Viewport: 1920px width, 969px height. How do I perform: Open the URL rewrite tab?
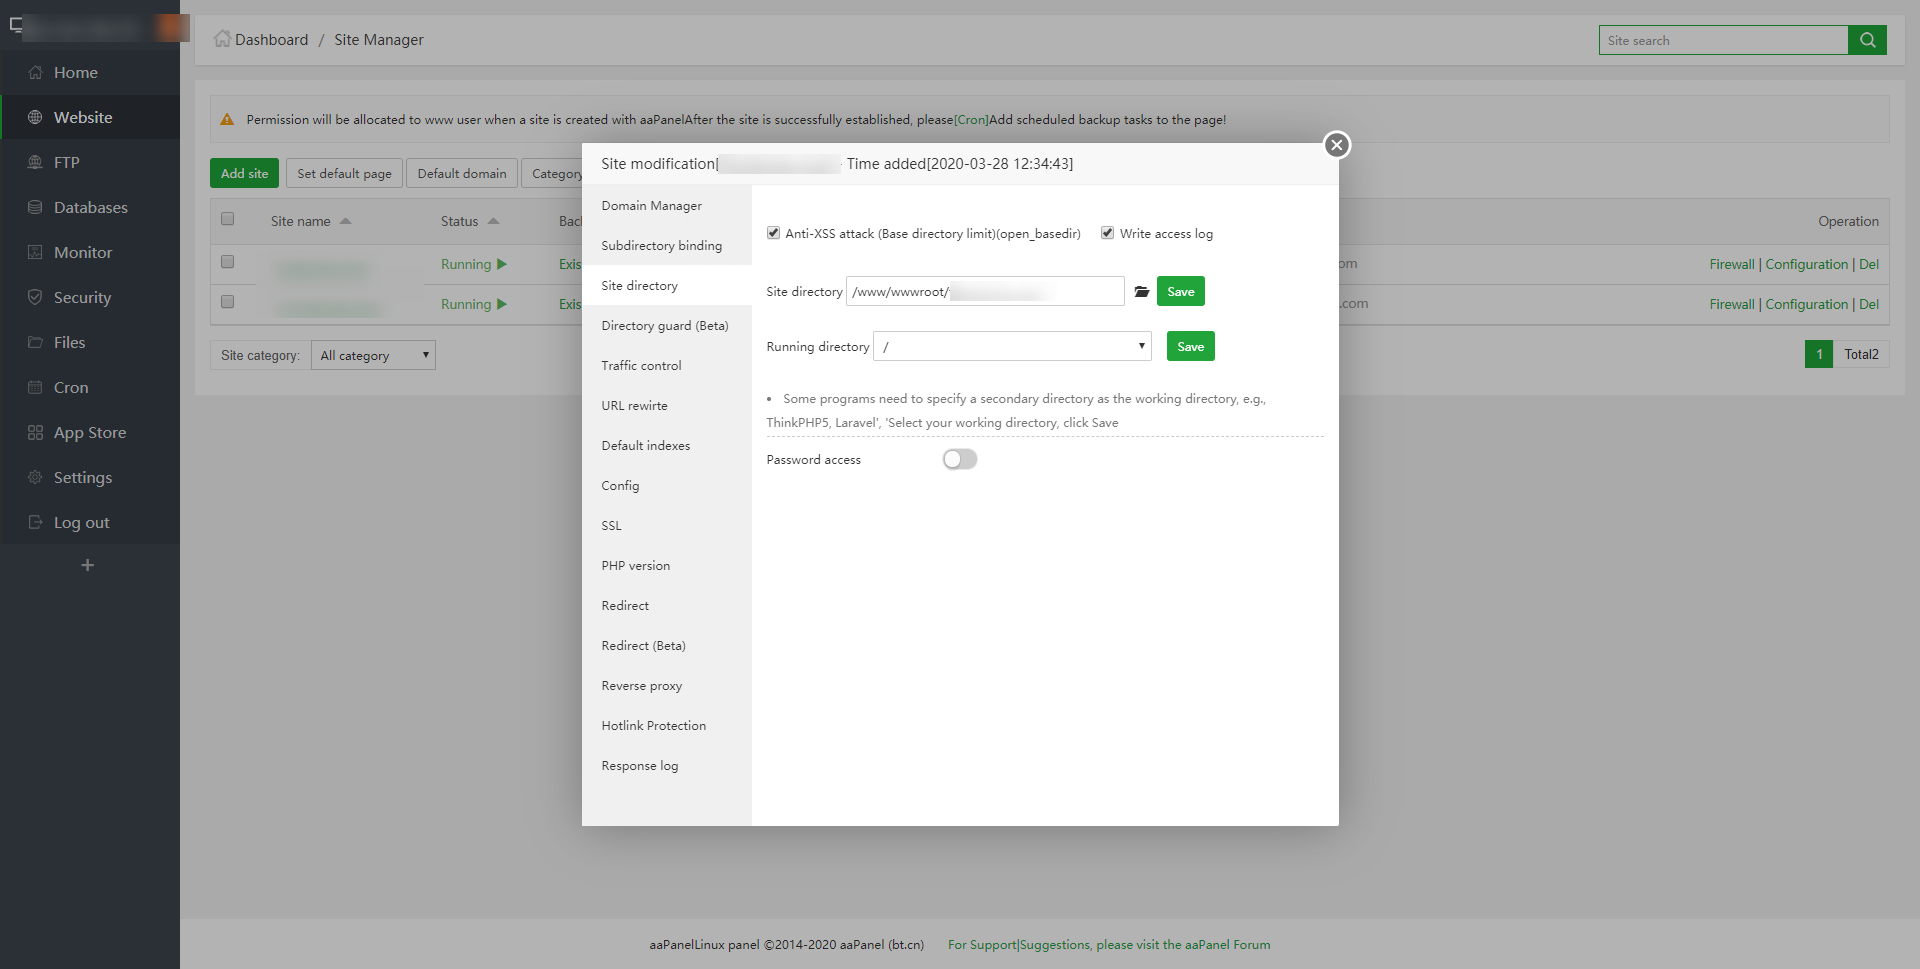pos(634,406)
